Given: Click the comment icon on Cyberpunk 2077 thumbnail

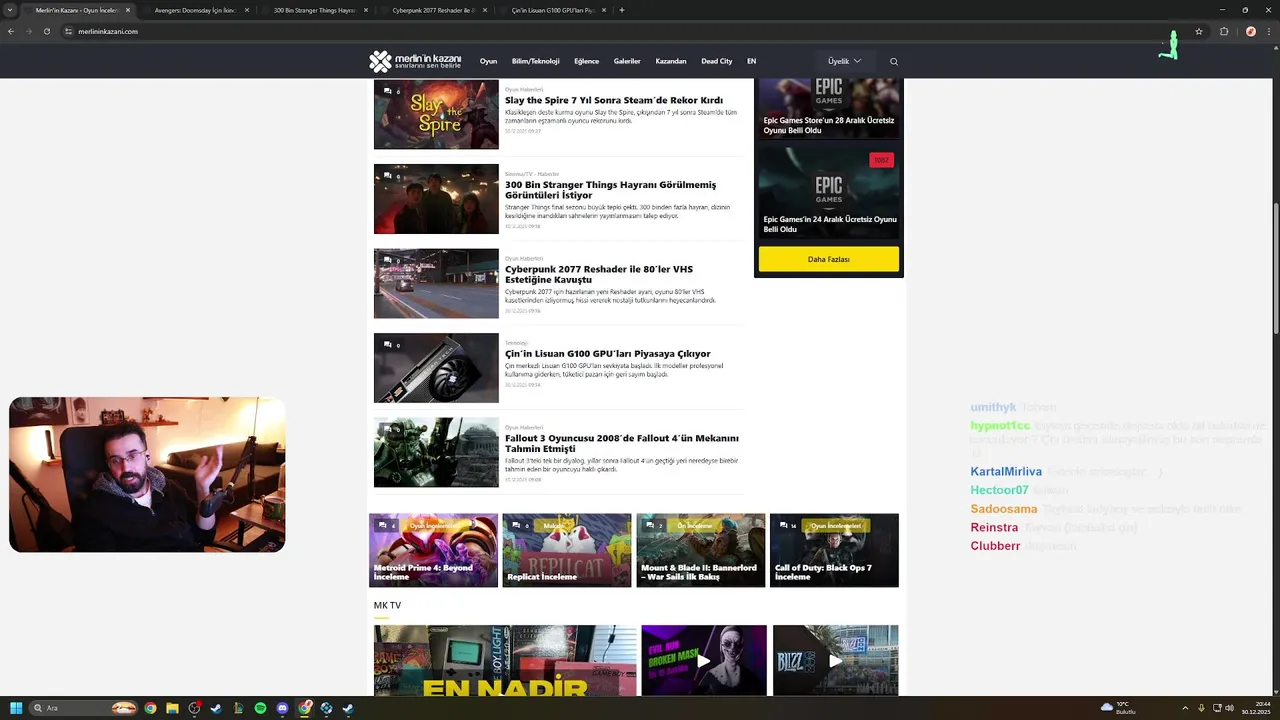Looking at the screenshot, I should [x=388, y=260].
